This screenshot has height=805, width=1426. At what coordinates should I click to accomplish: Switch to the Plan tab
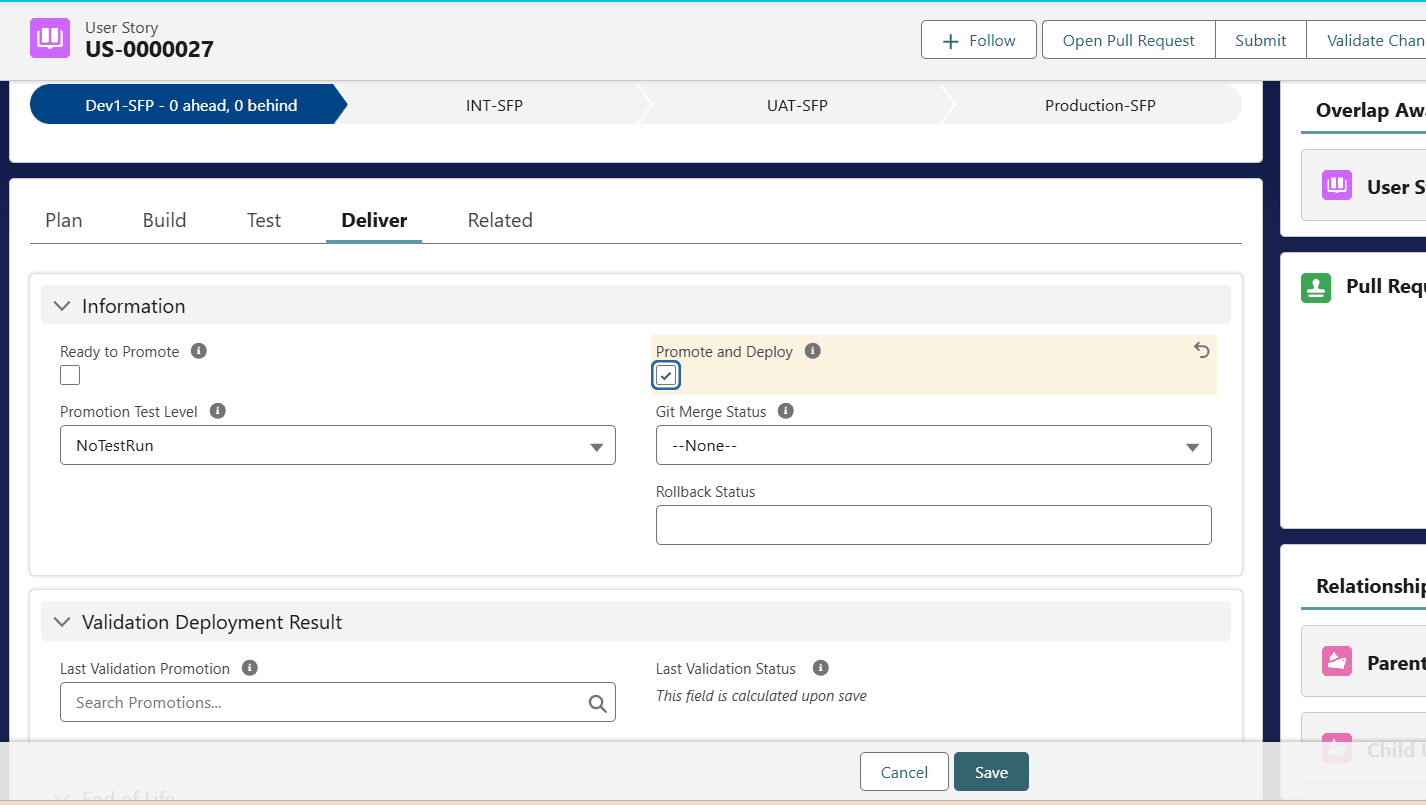64,220
